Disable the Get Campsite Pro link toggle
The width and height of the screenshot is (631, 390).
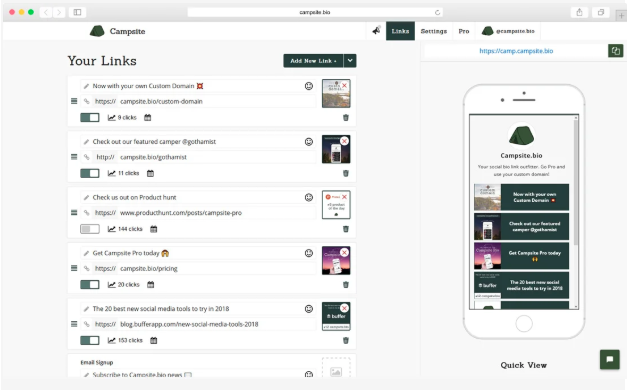(90, 285)
